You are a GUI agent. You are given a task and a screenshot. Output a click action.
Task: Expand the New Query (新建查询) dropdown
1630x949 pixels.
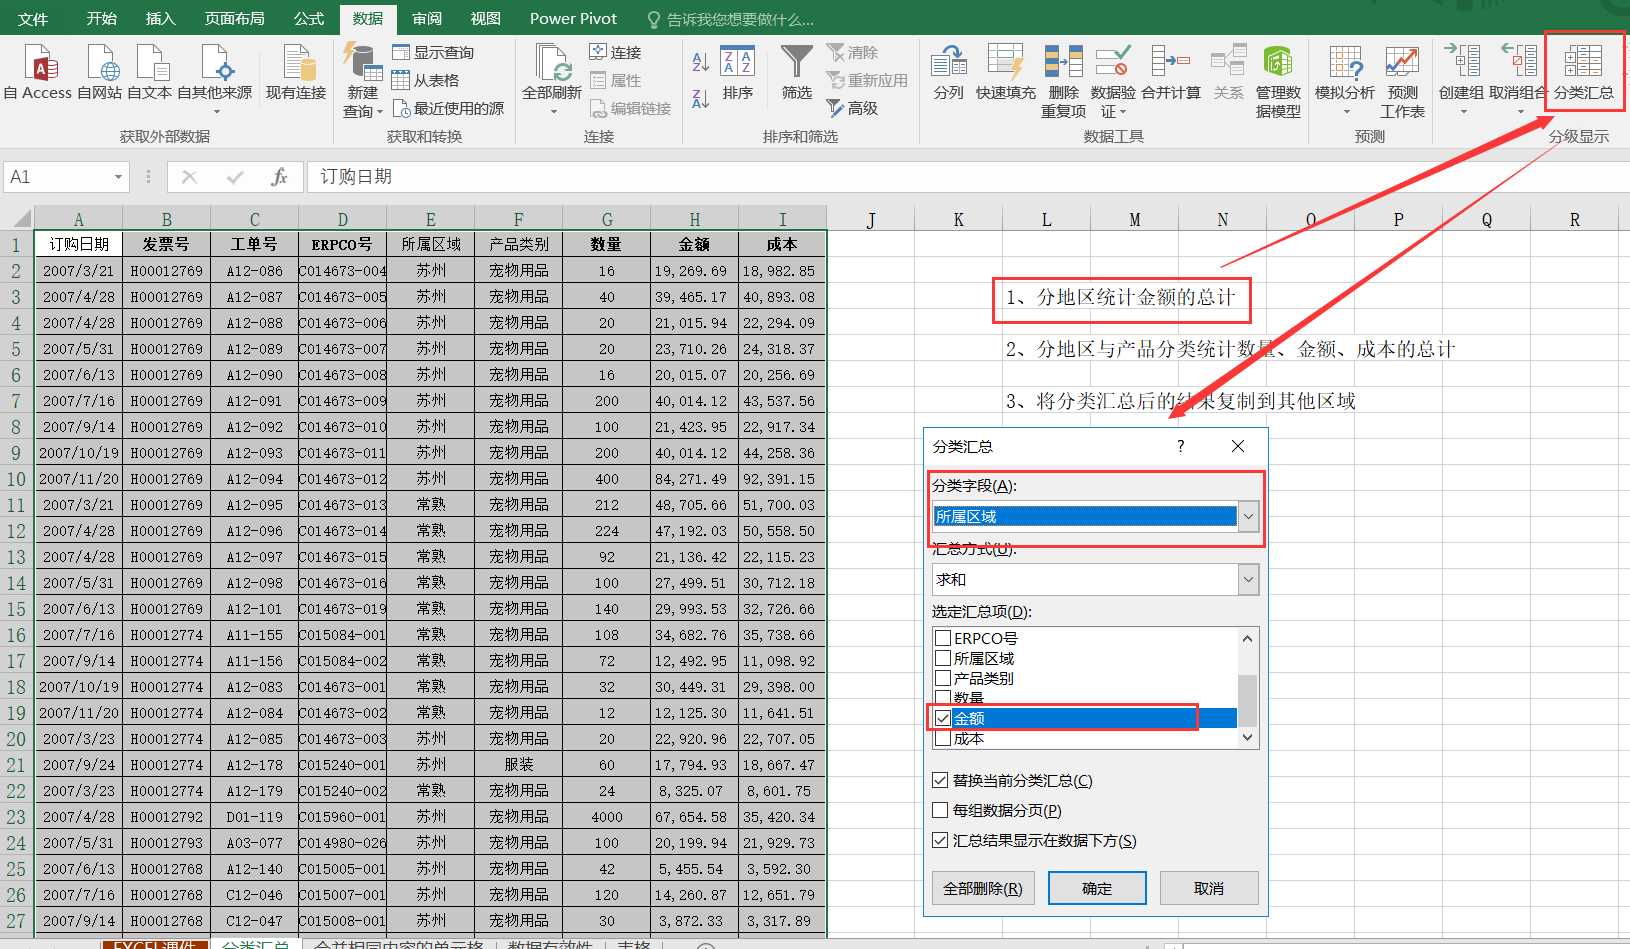tap(380, 112)
